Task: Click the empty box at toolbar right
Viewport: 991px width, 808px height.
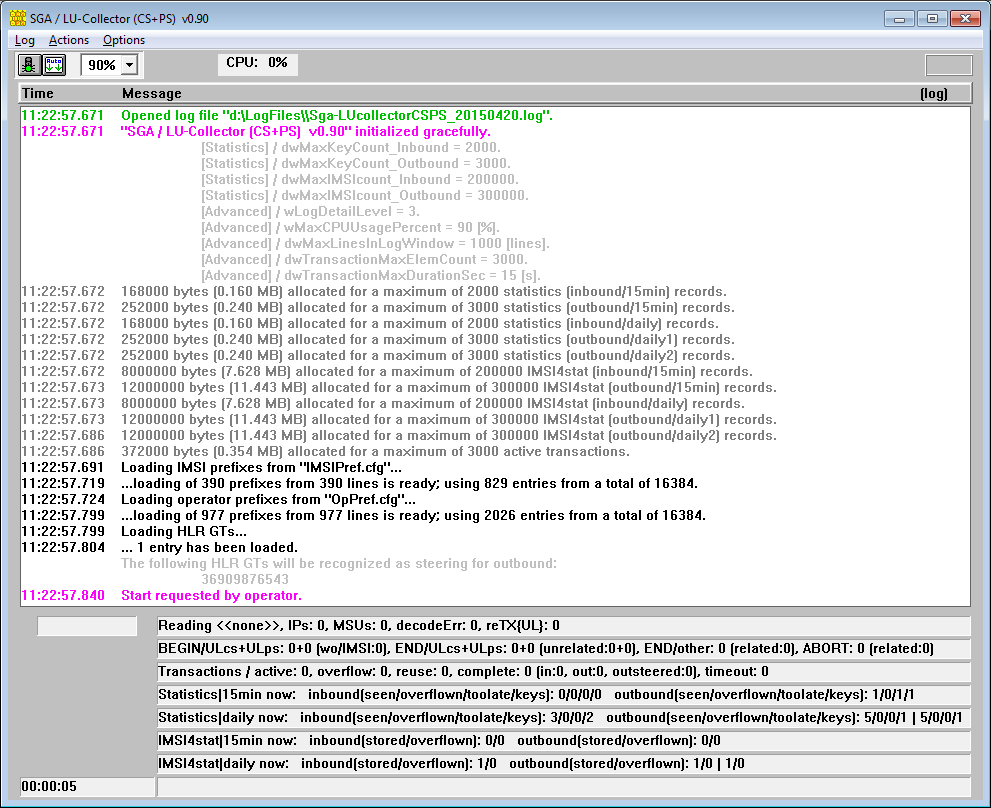Action: (x=949, y=65)
